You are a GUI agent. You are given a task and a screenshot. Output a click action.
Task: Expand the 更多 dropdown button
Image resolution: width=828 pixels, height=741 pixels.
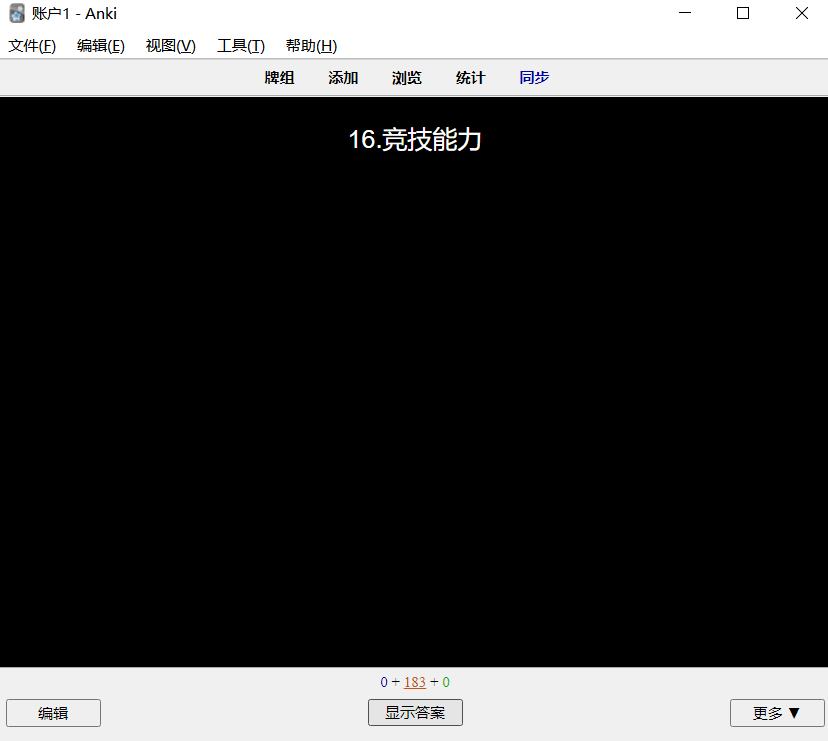[777, 713]
